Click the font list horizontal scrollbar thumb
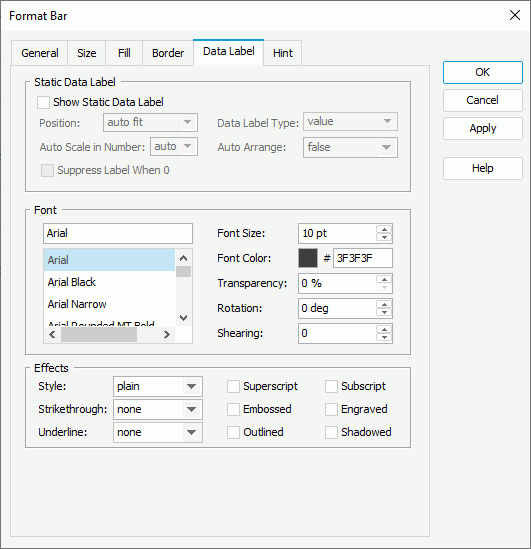The height and width of the screenshot is (549, 531). point(99,335)
